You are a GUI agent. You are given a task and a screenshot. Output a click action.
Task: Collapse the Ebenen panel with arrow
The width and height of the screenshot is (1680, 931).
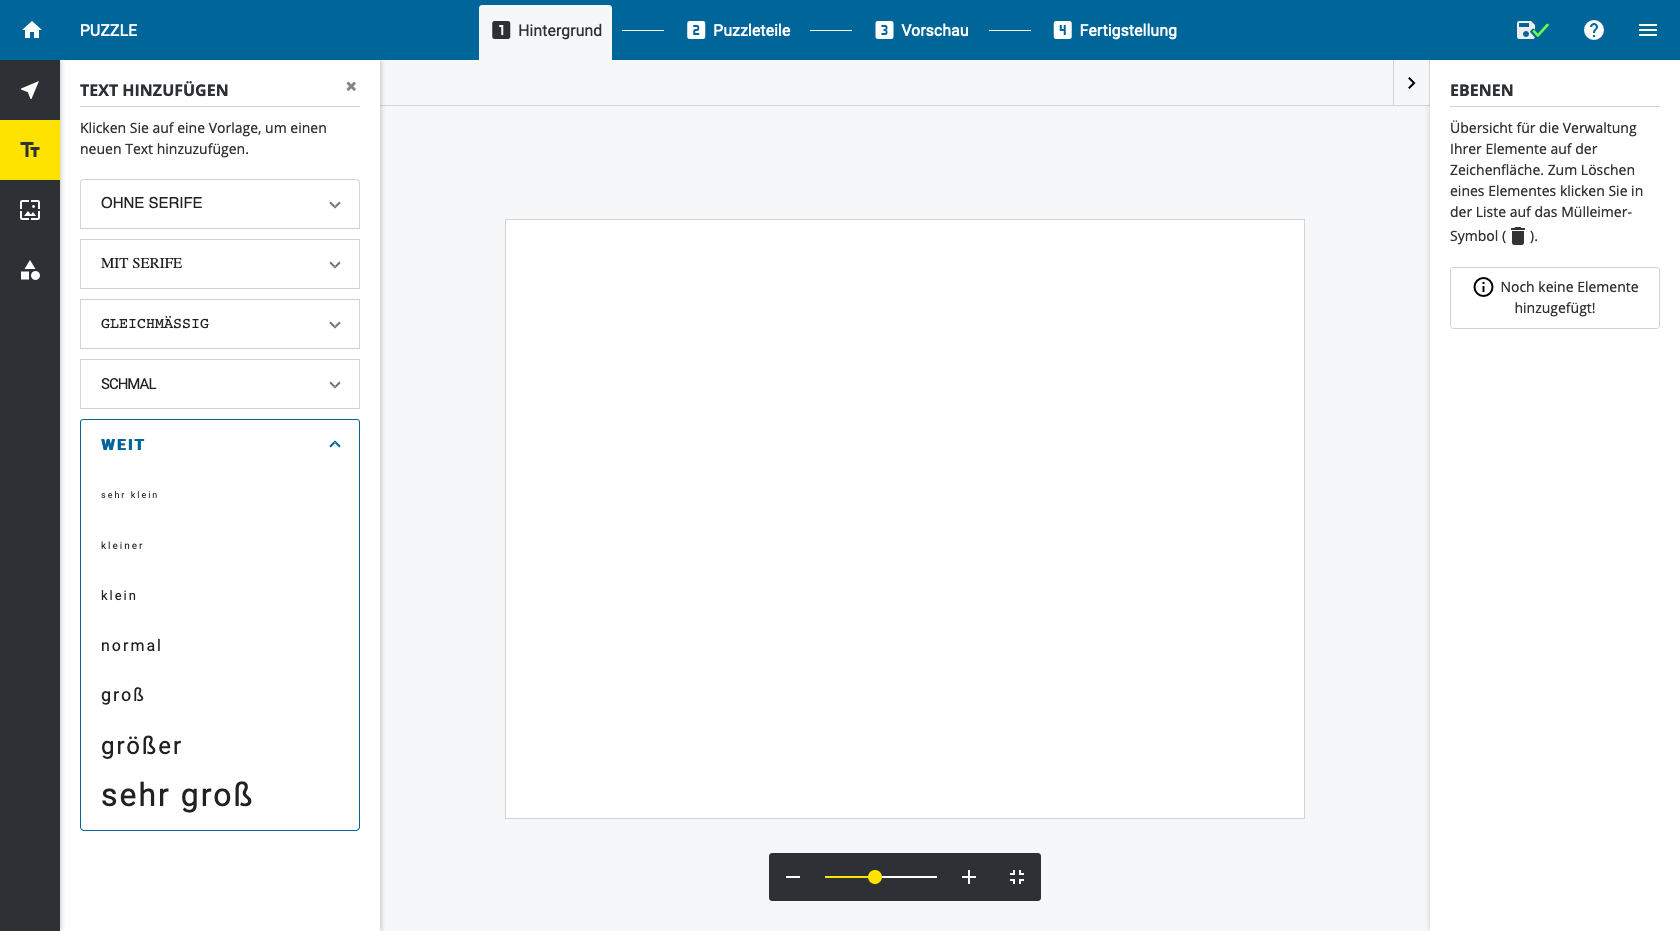(x=1411, y=83)
